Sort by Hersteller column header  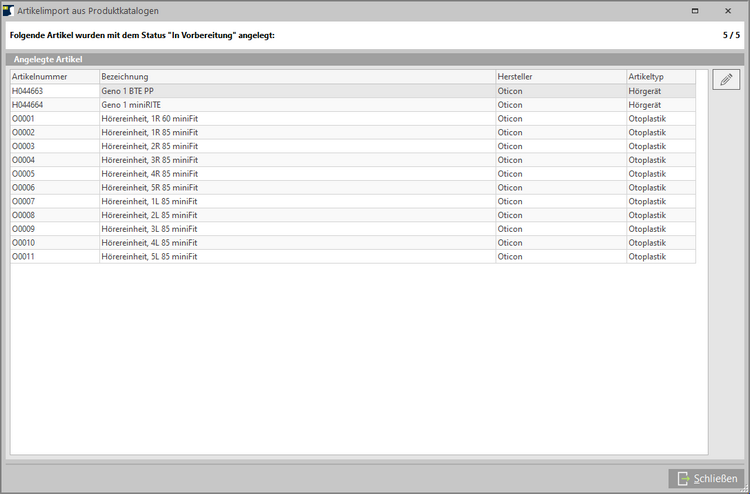(561, 77)
